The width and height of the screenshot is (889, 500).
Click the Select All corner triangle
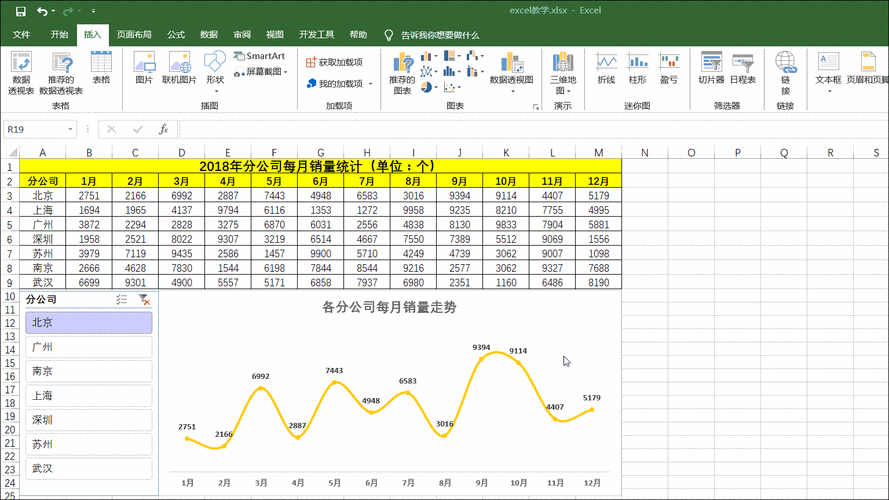[x=11, y=152]
